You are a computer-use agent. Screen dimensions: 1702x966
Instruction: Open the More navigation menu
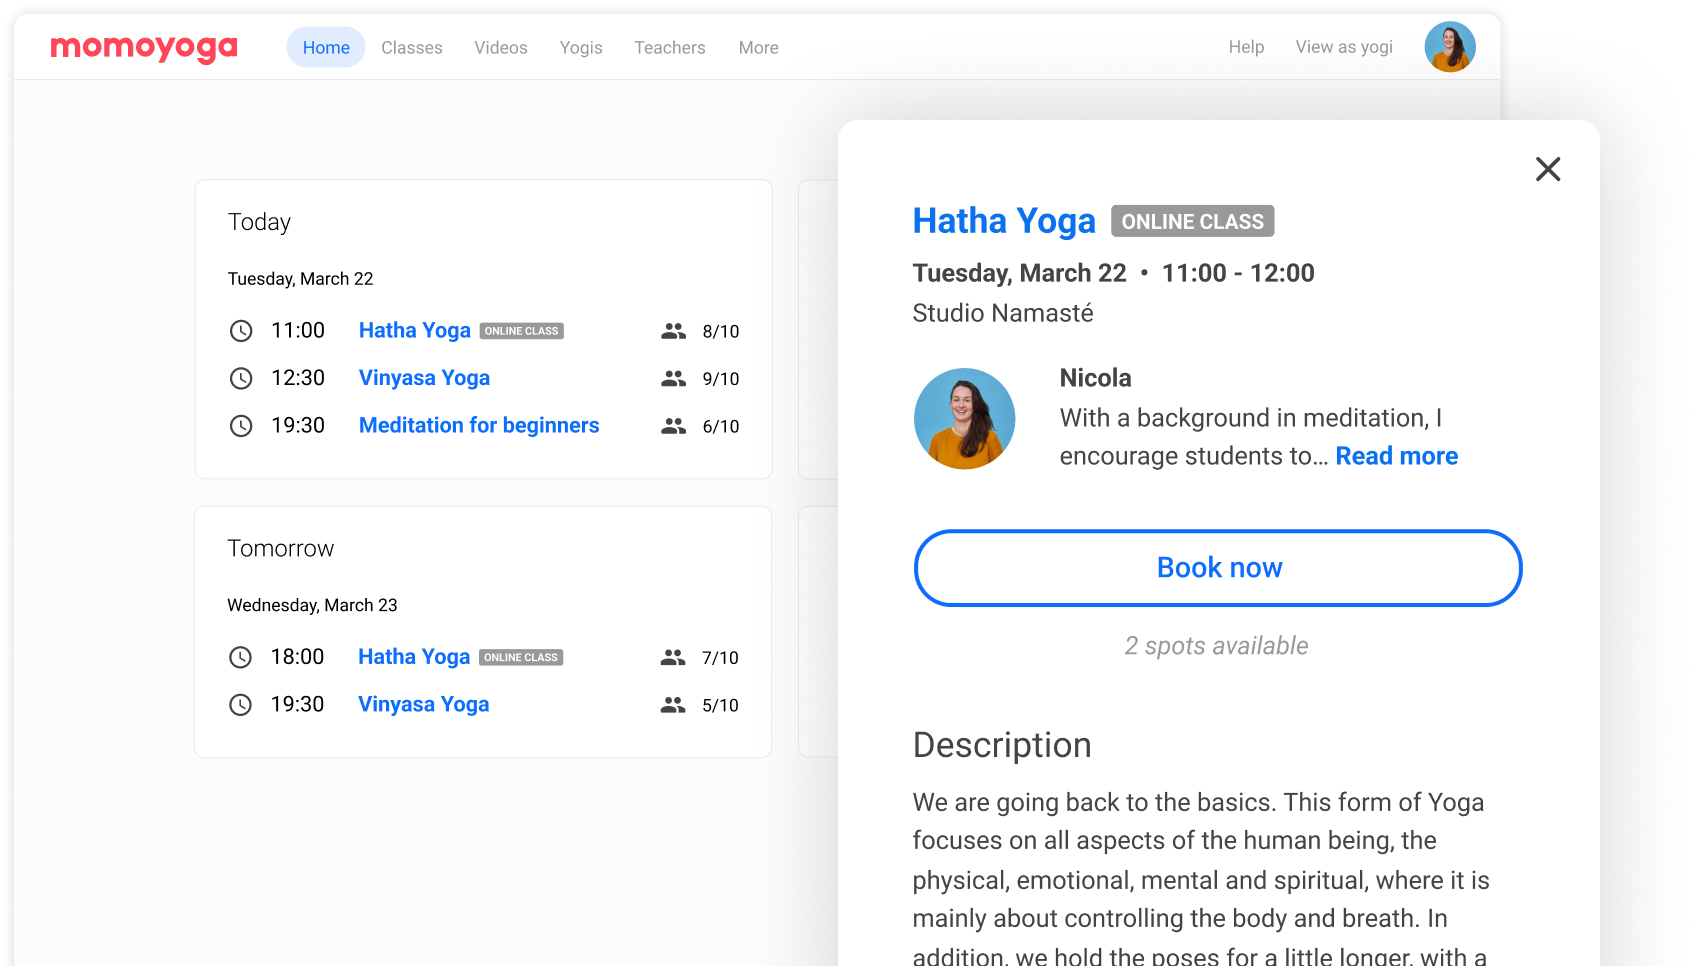[758, 48]
